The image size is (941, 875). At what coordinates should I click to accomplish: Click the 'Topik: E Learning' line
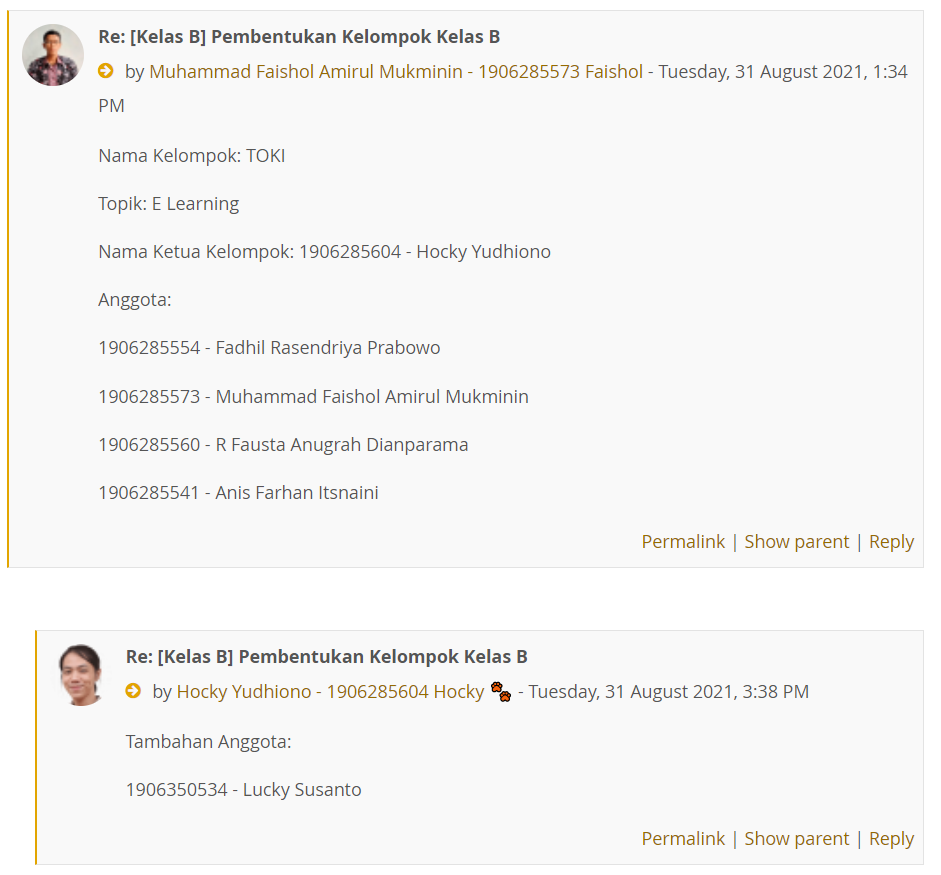point(168,203)
